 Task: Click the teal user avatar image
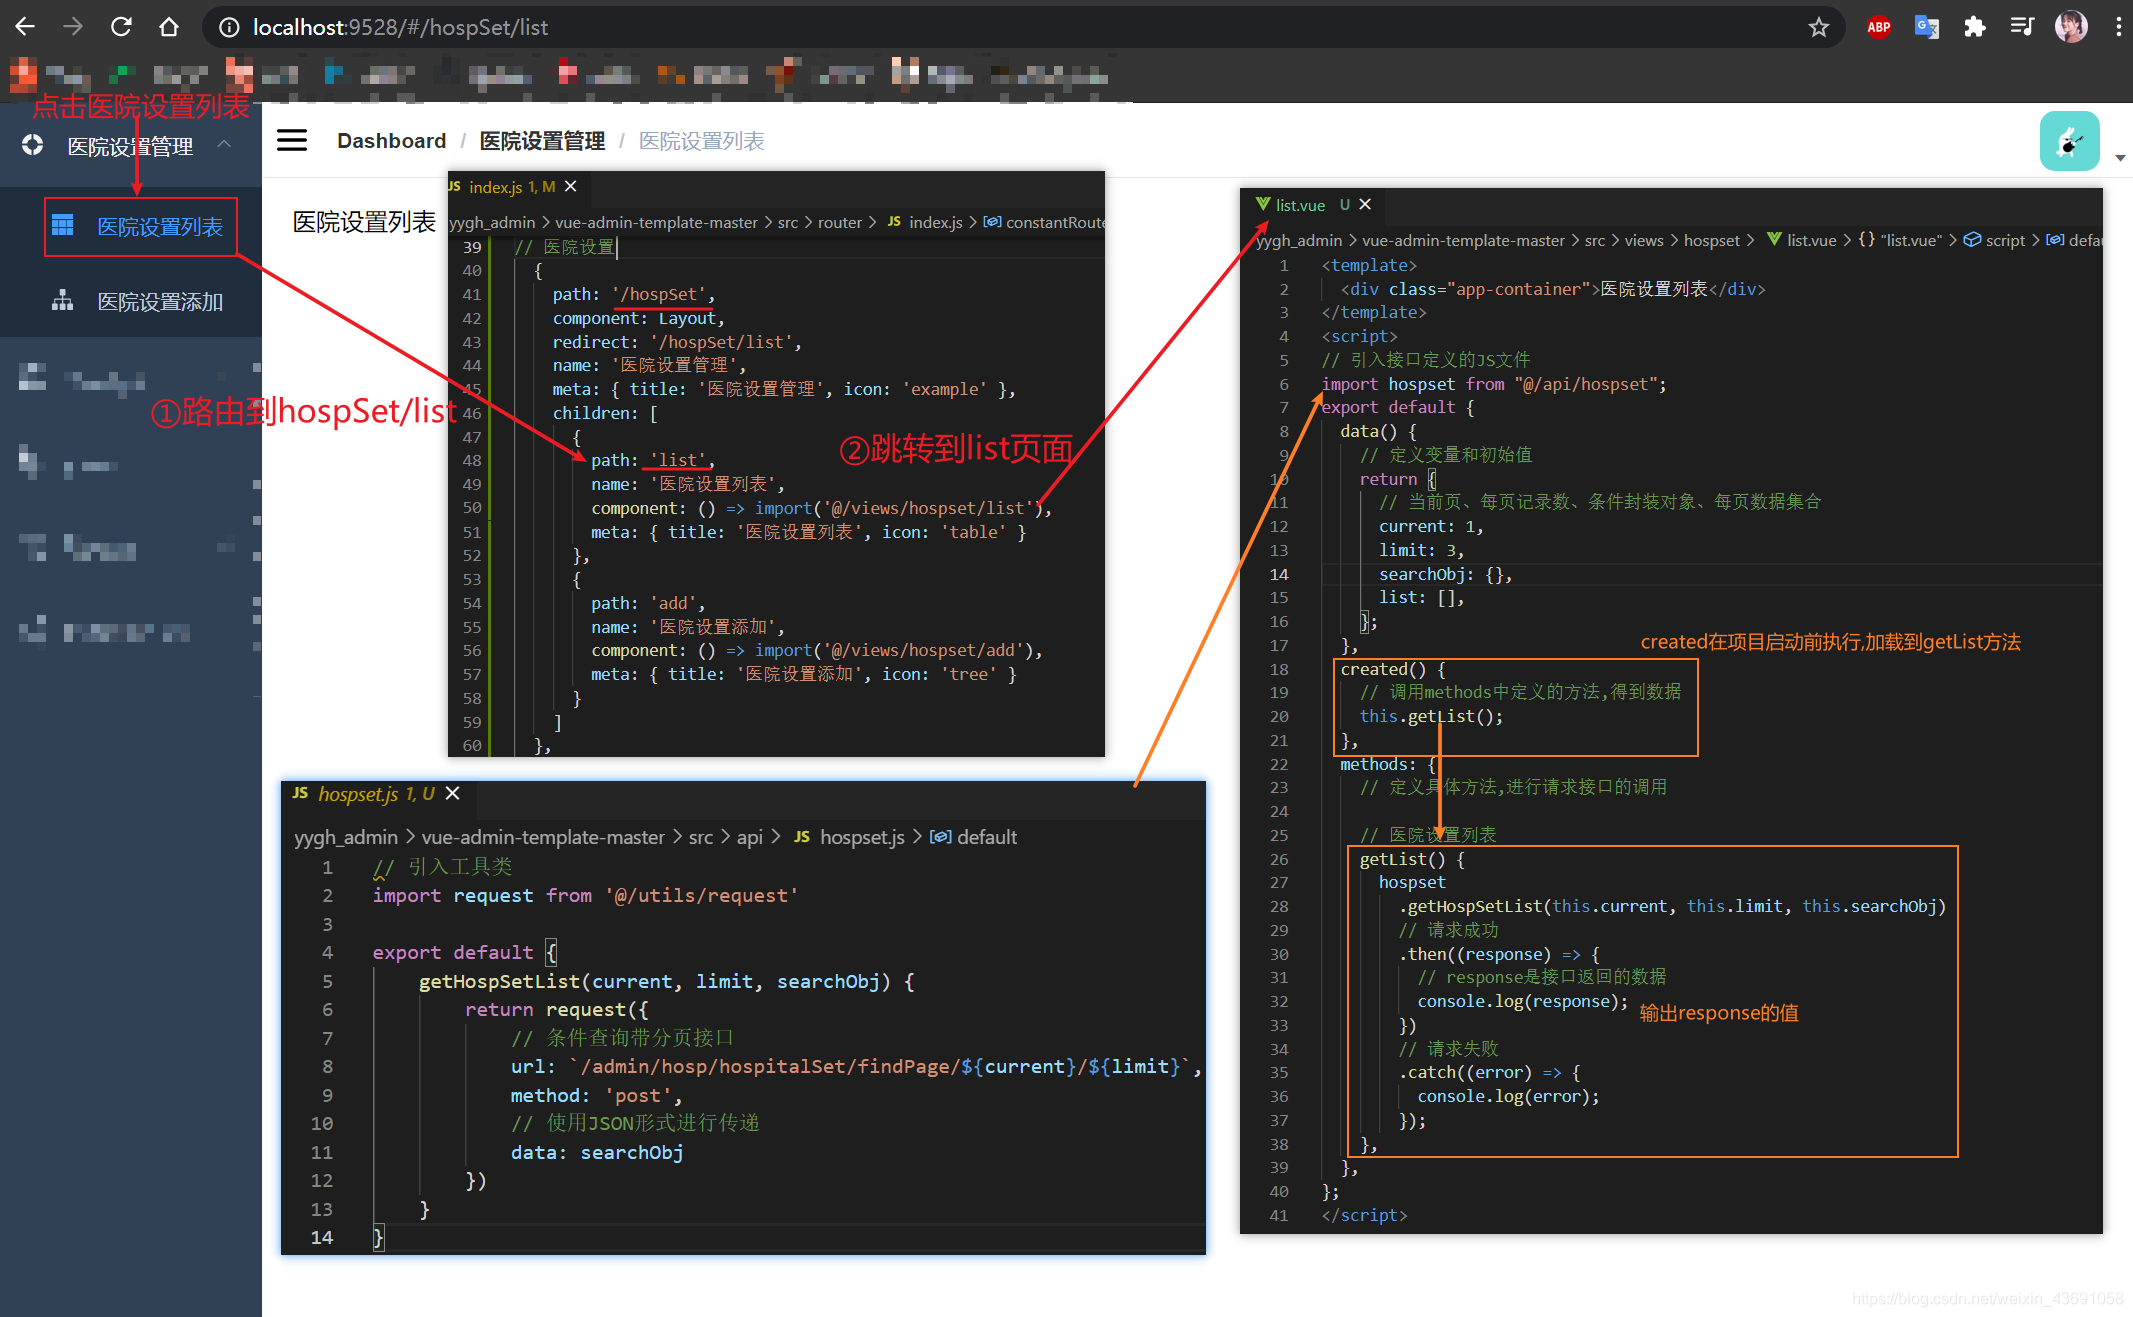2069,141
